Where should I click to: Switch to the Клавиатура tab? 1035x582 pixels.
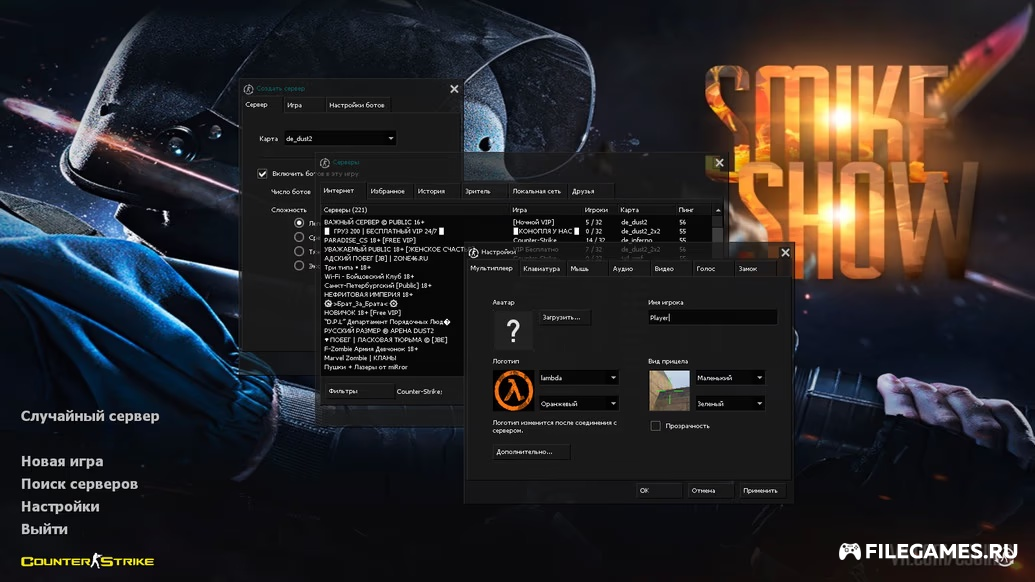[541, 269]
